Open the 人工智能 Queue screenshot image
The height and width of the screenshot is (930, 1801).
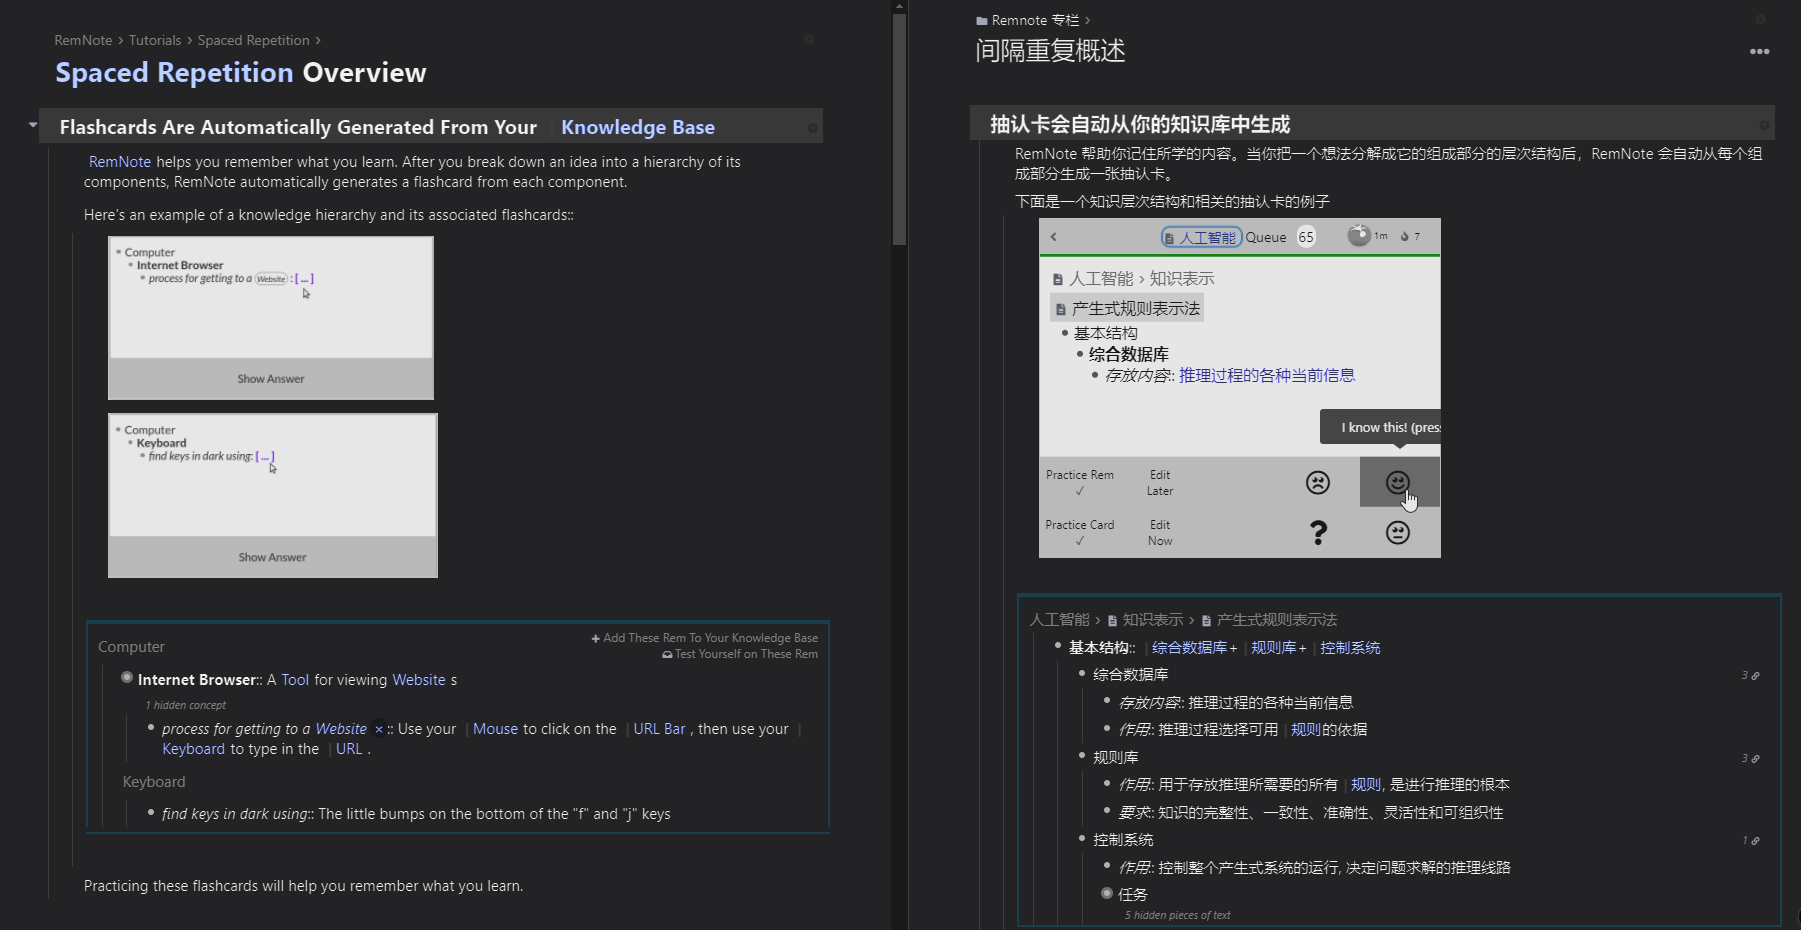tap(1240, 388)
